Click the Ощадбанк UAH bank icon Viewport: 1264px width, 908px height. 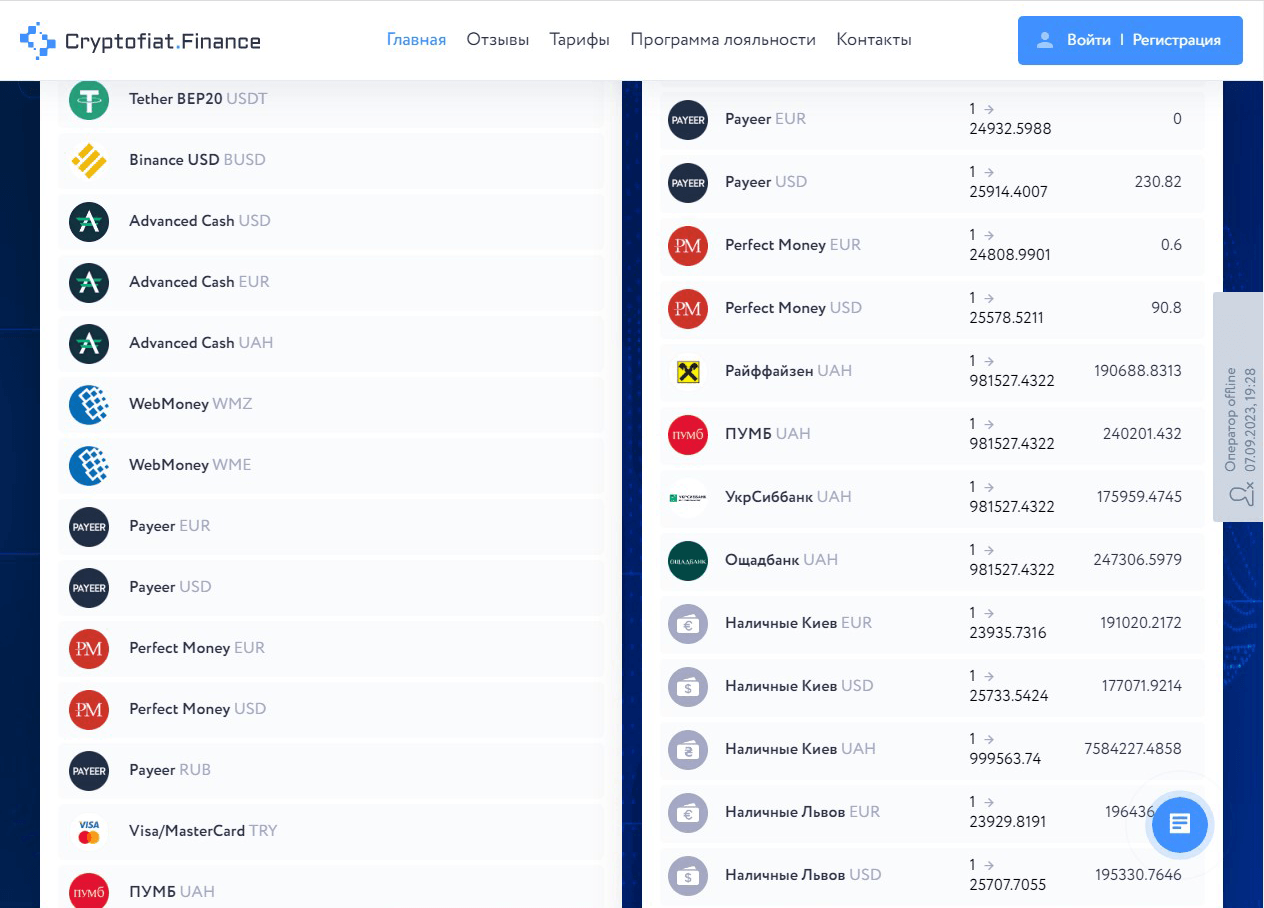click(688, 560)
